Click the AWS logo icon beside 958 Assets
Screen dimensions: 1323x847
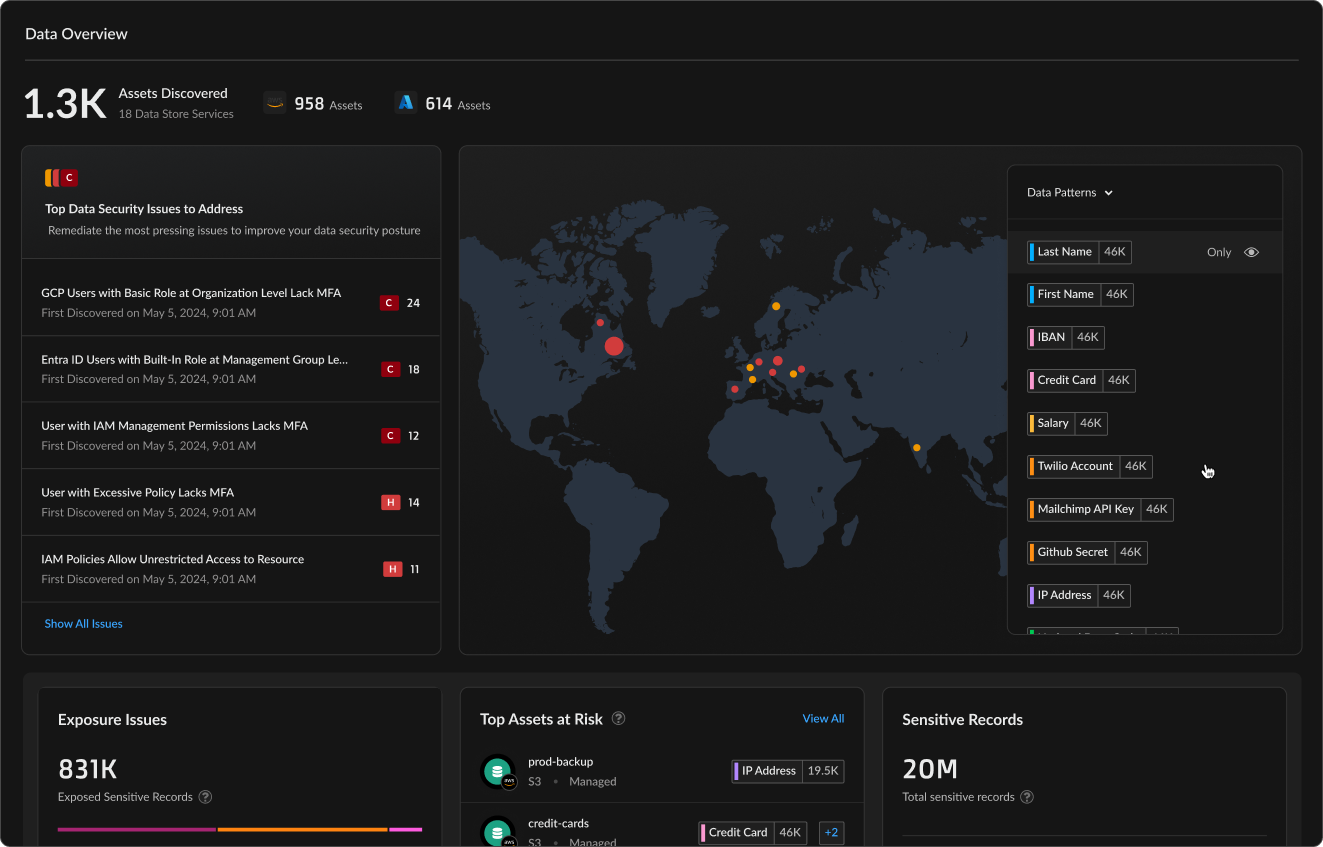(x=274, y=103)
